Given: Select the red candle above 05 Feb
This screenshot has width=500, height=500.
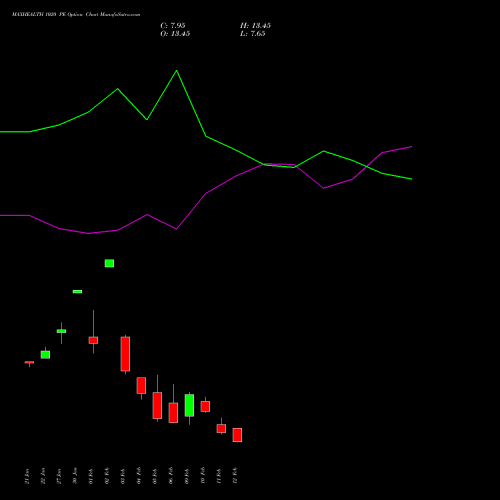Looking at the screenshot, I should (157, 405).
